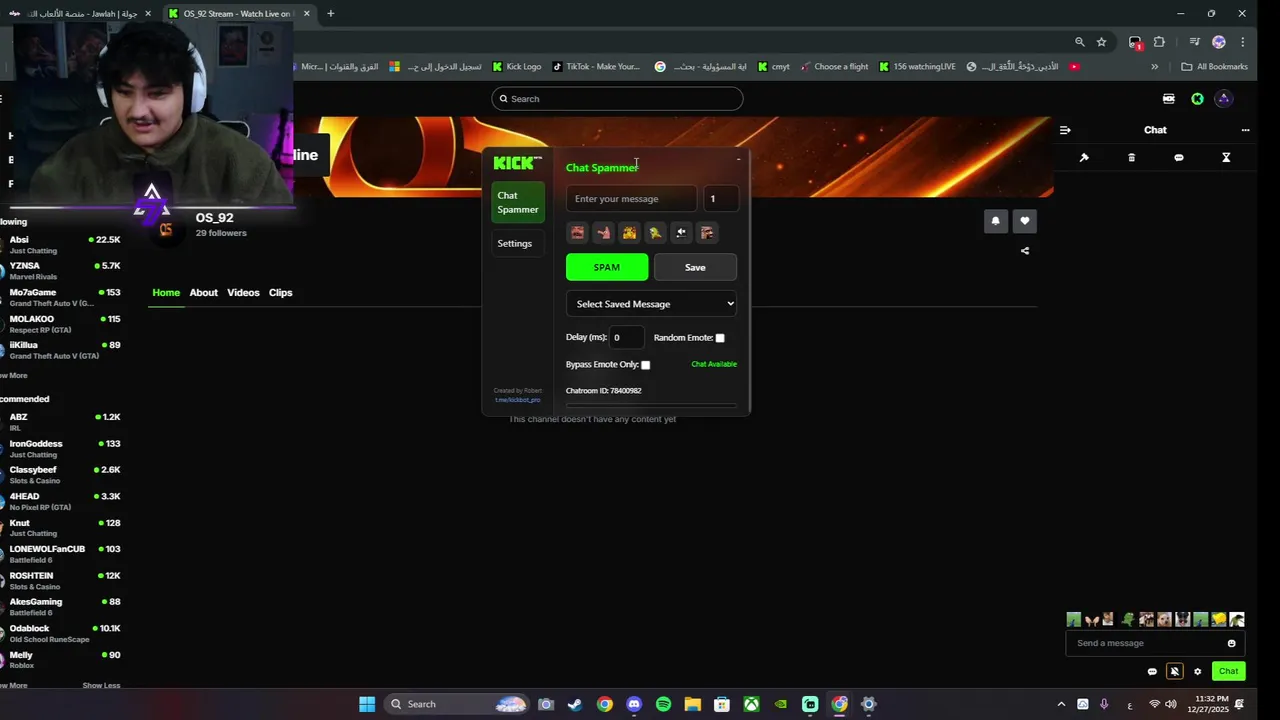Click the hourglass slow-mode icon
The image size is (1280, 720).
point(1226,158)
